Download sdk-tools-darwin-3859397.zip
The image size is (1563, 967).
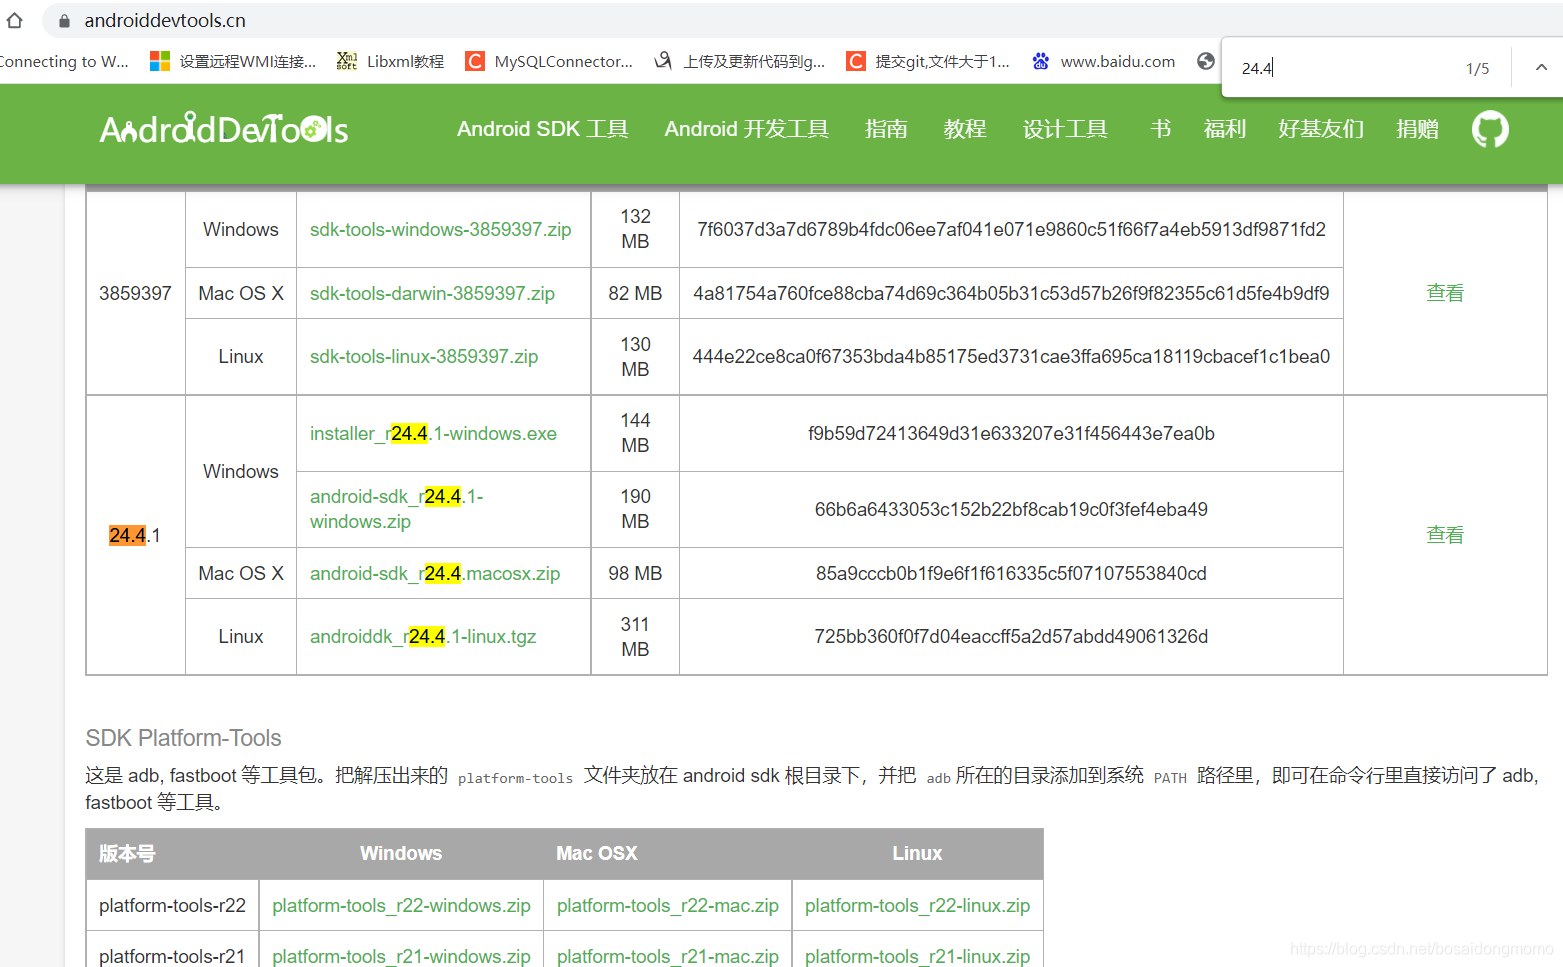(432, 293)
